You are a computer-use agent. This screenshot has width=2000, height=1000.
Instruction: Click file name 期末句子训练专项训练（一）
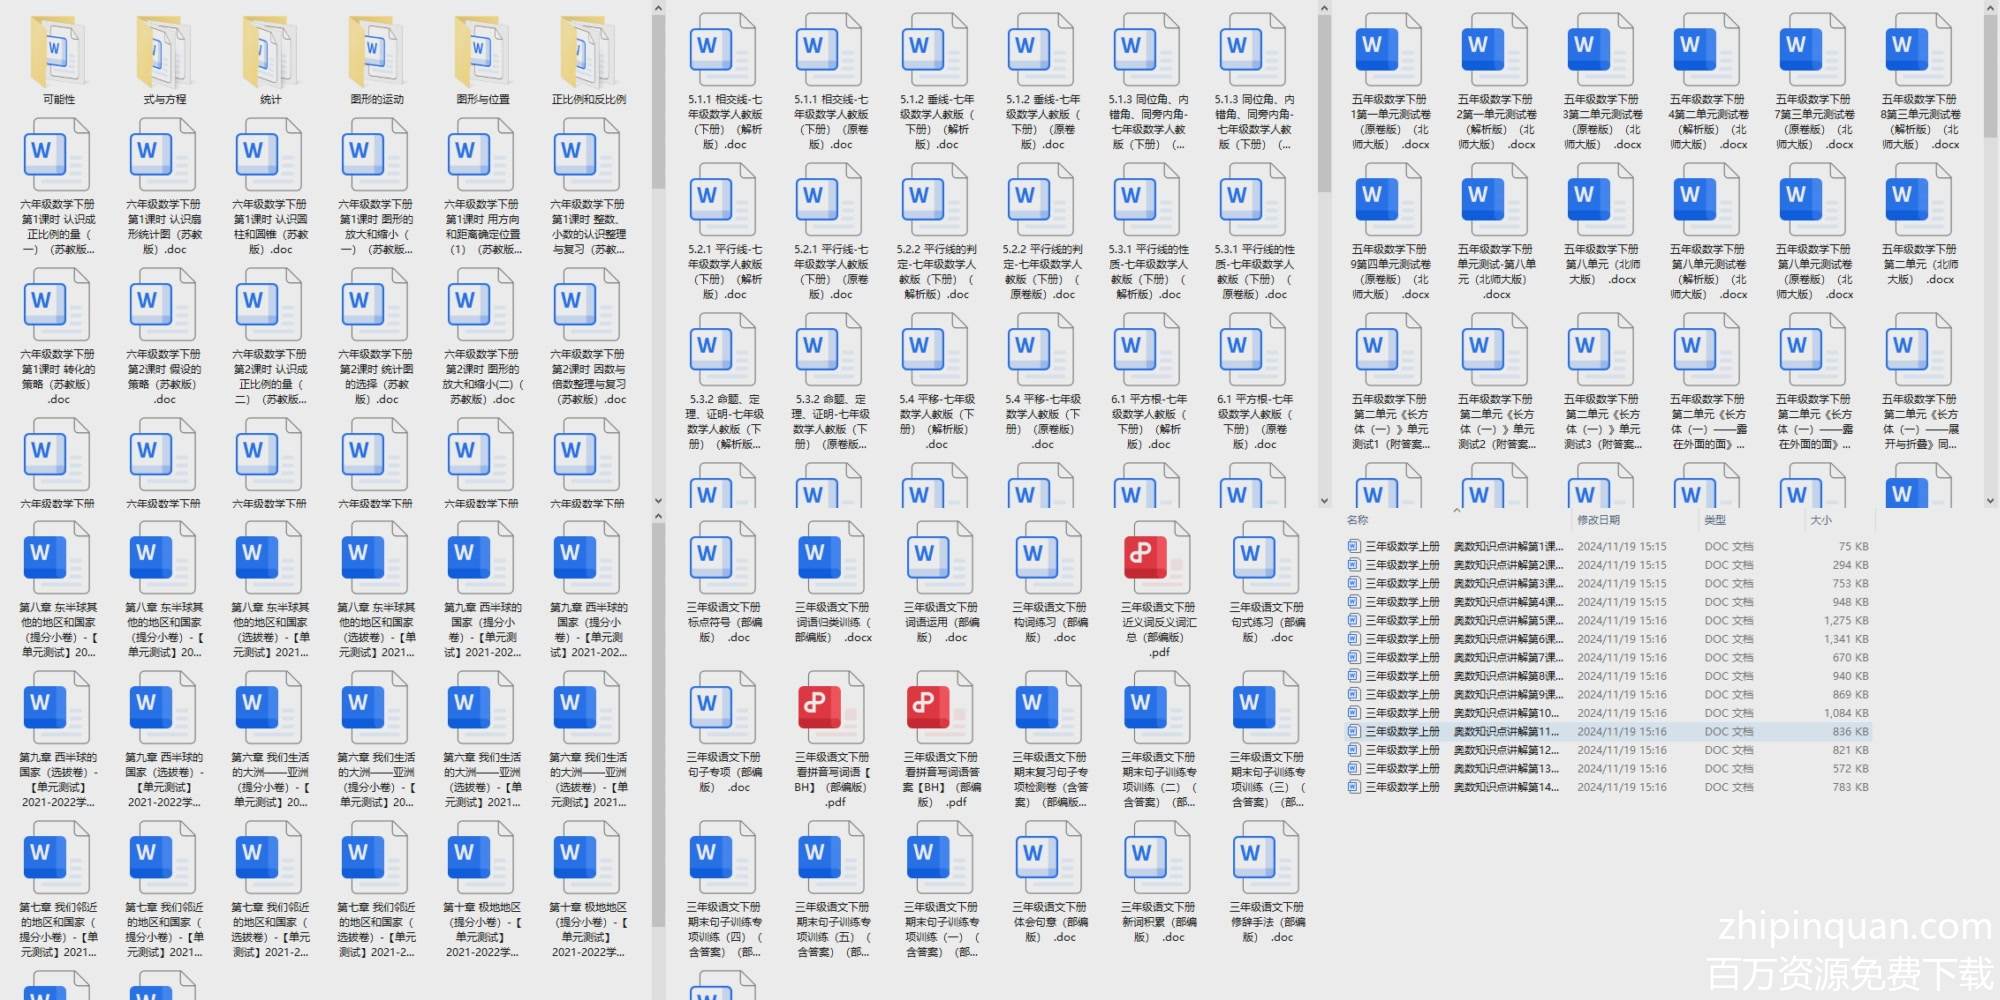point(941,930)
